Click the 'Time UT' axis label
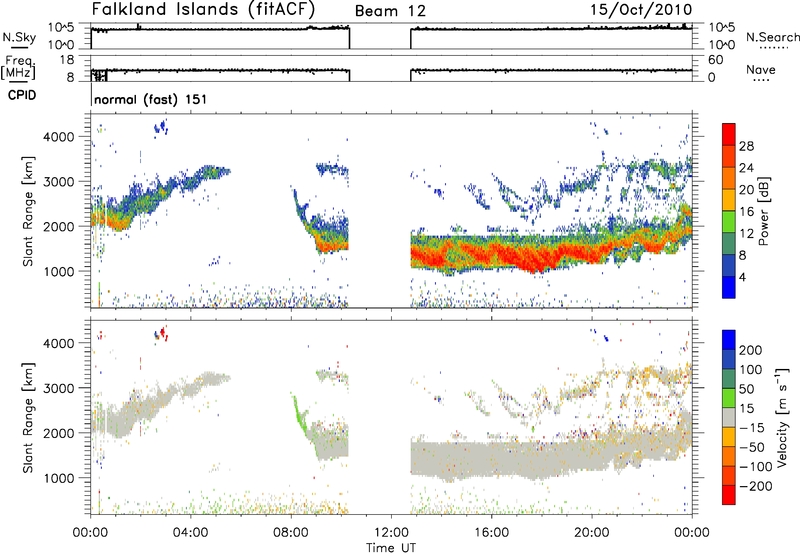800x554 pixels. pyautogui.click(x=391, y=548)
